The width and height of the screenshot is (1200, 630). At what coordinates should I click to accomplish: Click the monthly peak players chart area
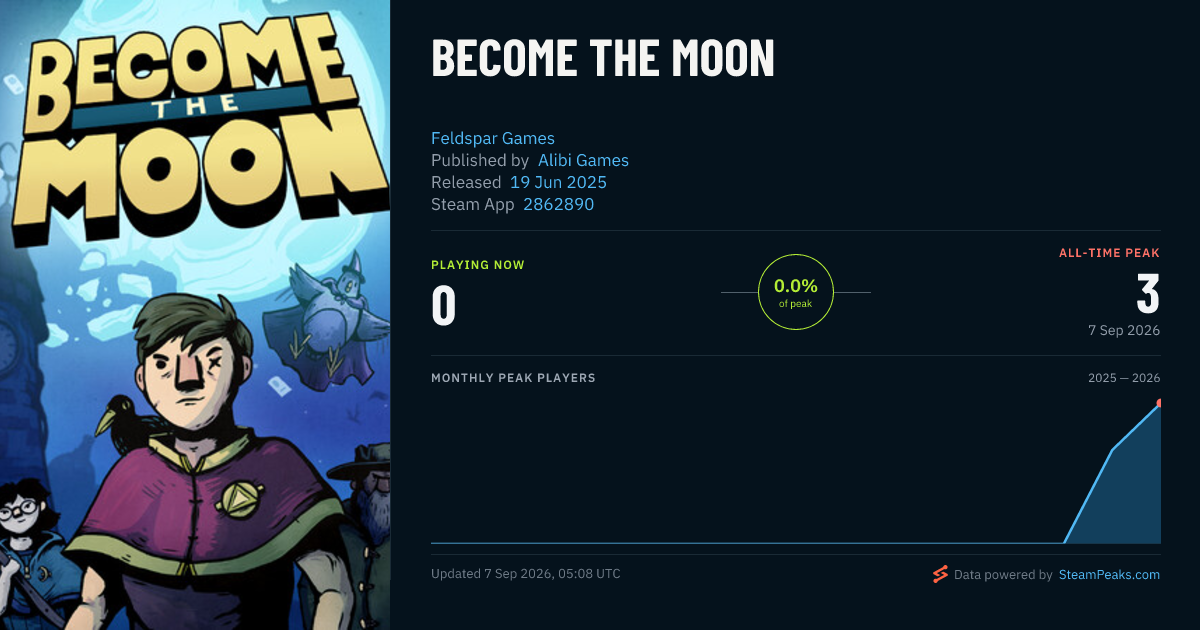coord(796,470)
